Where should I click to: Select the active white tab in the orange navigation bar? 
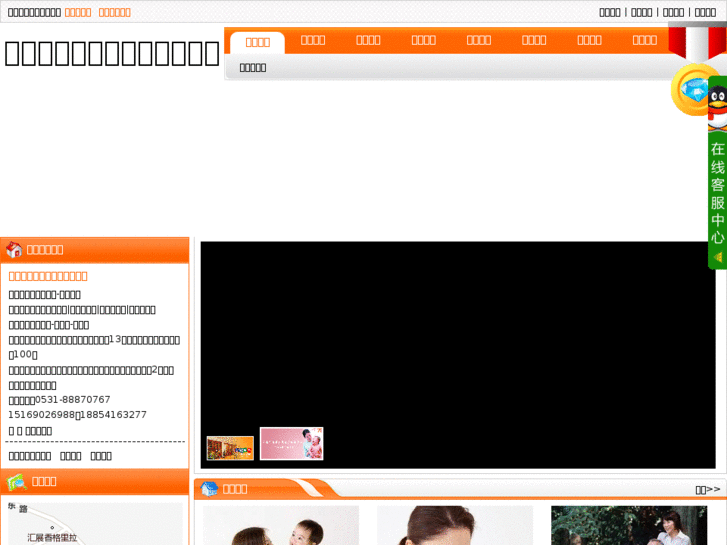coord(257,42)
